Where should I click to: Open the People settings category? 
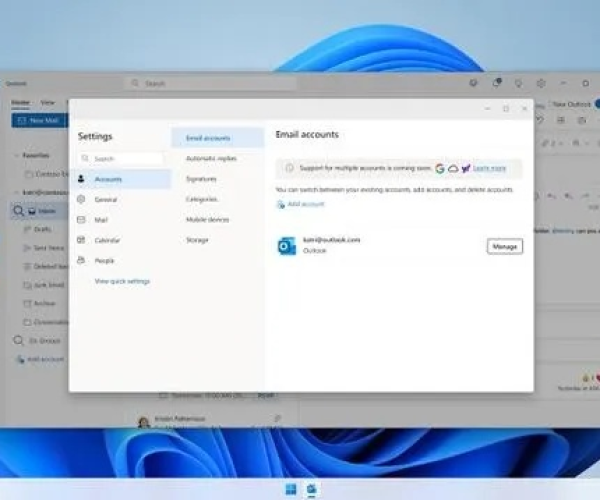[x=105, y=261]
